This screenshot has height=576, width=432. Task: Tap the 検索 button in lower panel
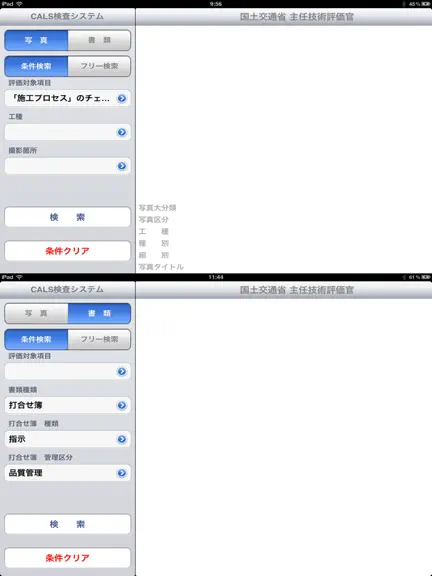(x=68, y=524)
